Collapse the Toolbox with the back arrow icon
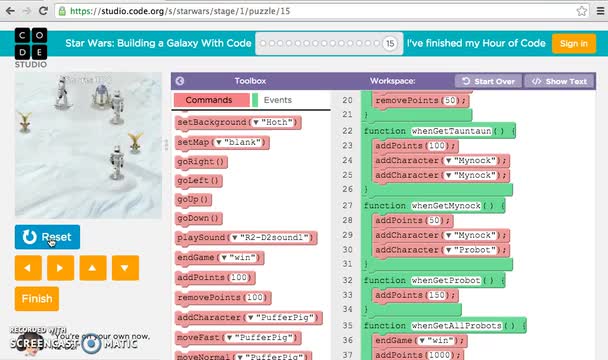Screen dimensions: 608x360 [x=180, y=81]
